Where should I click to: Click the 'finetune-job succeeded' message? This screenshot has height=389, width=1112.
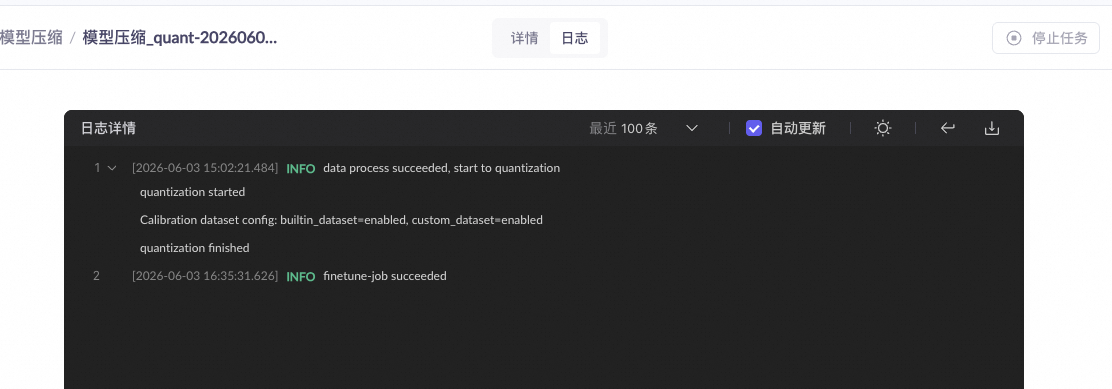tap(385, 276)
